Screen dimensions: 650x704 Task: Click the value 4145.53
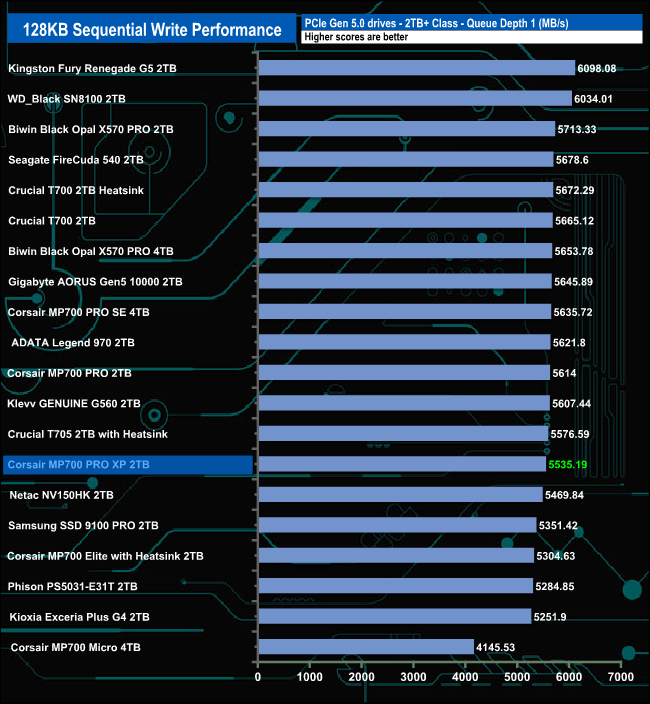click(496, 648)
